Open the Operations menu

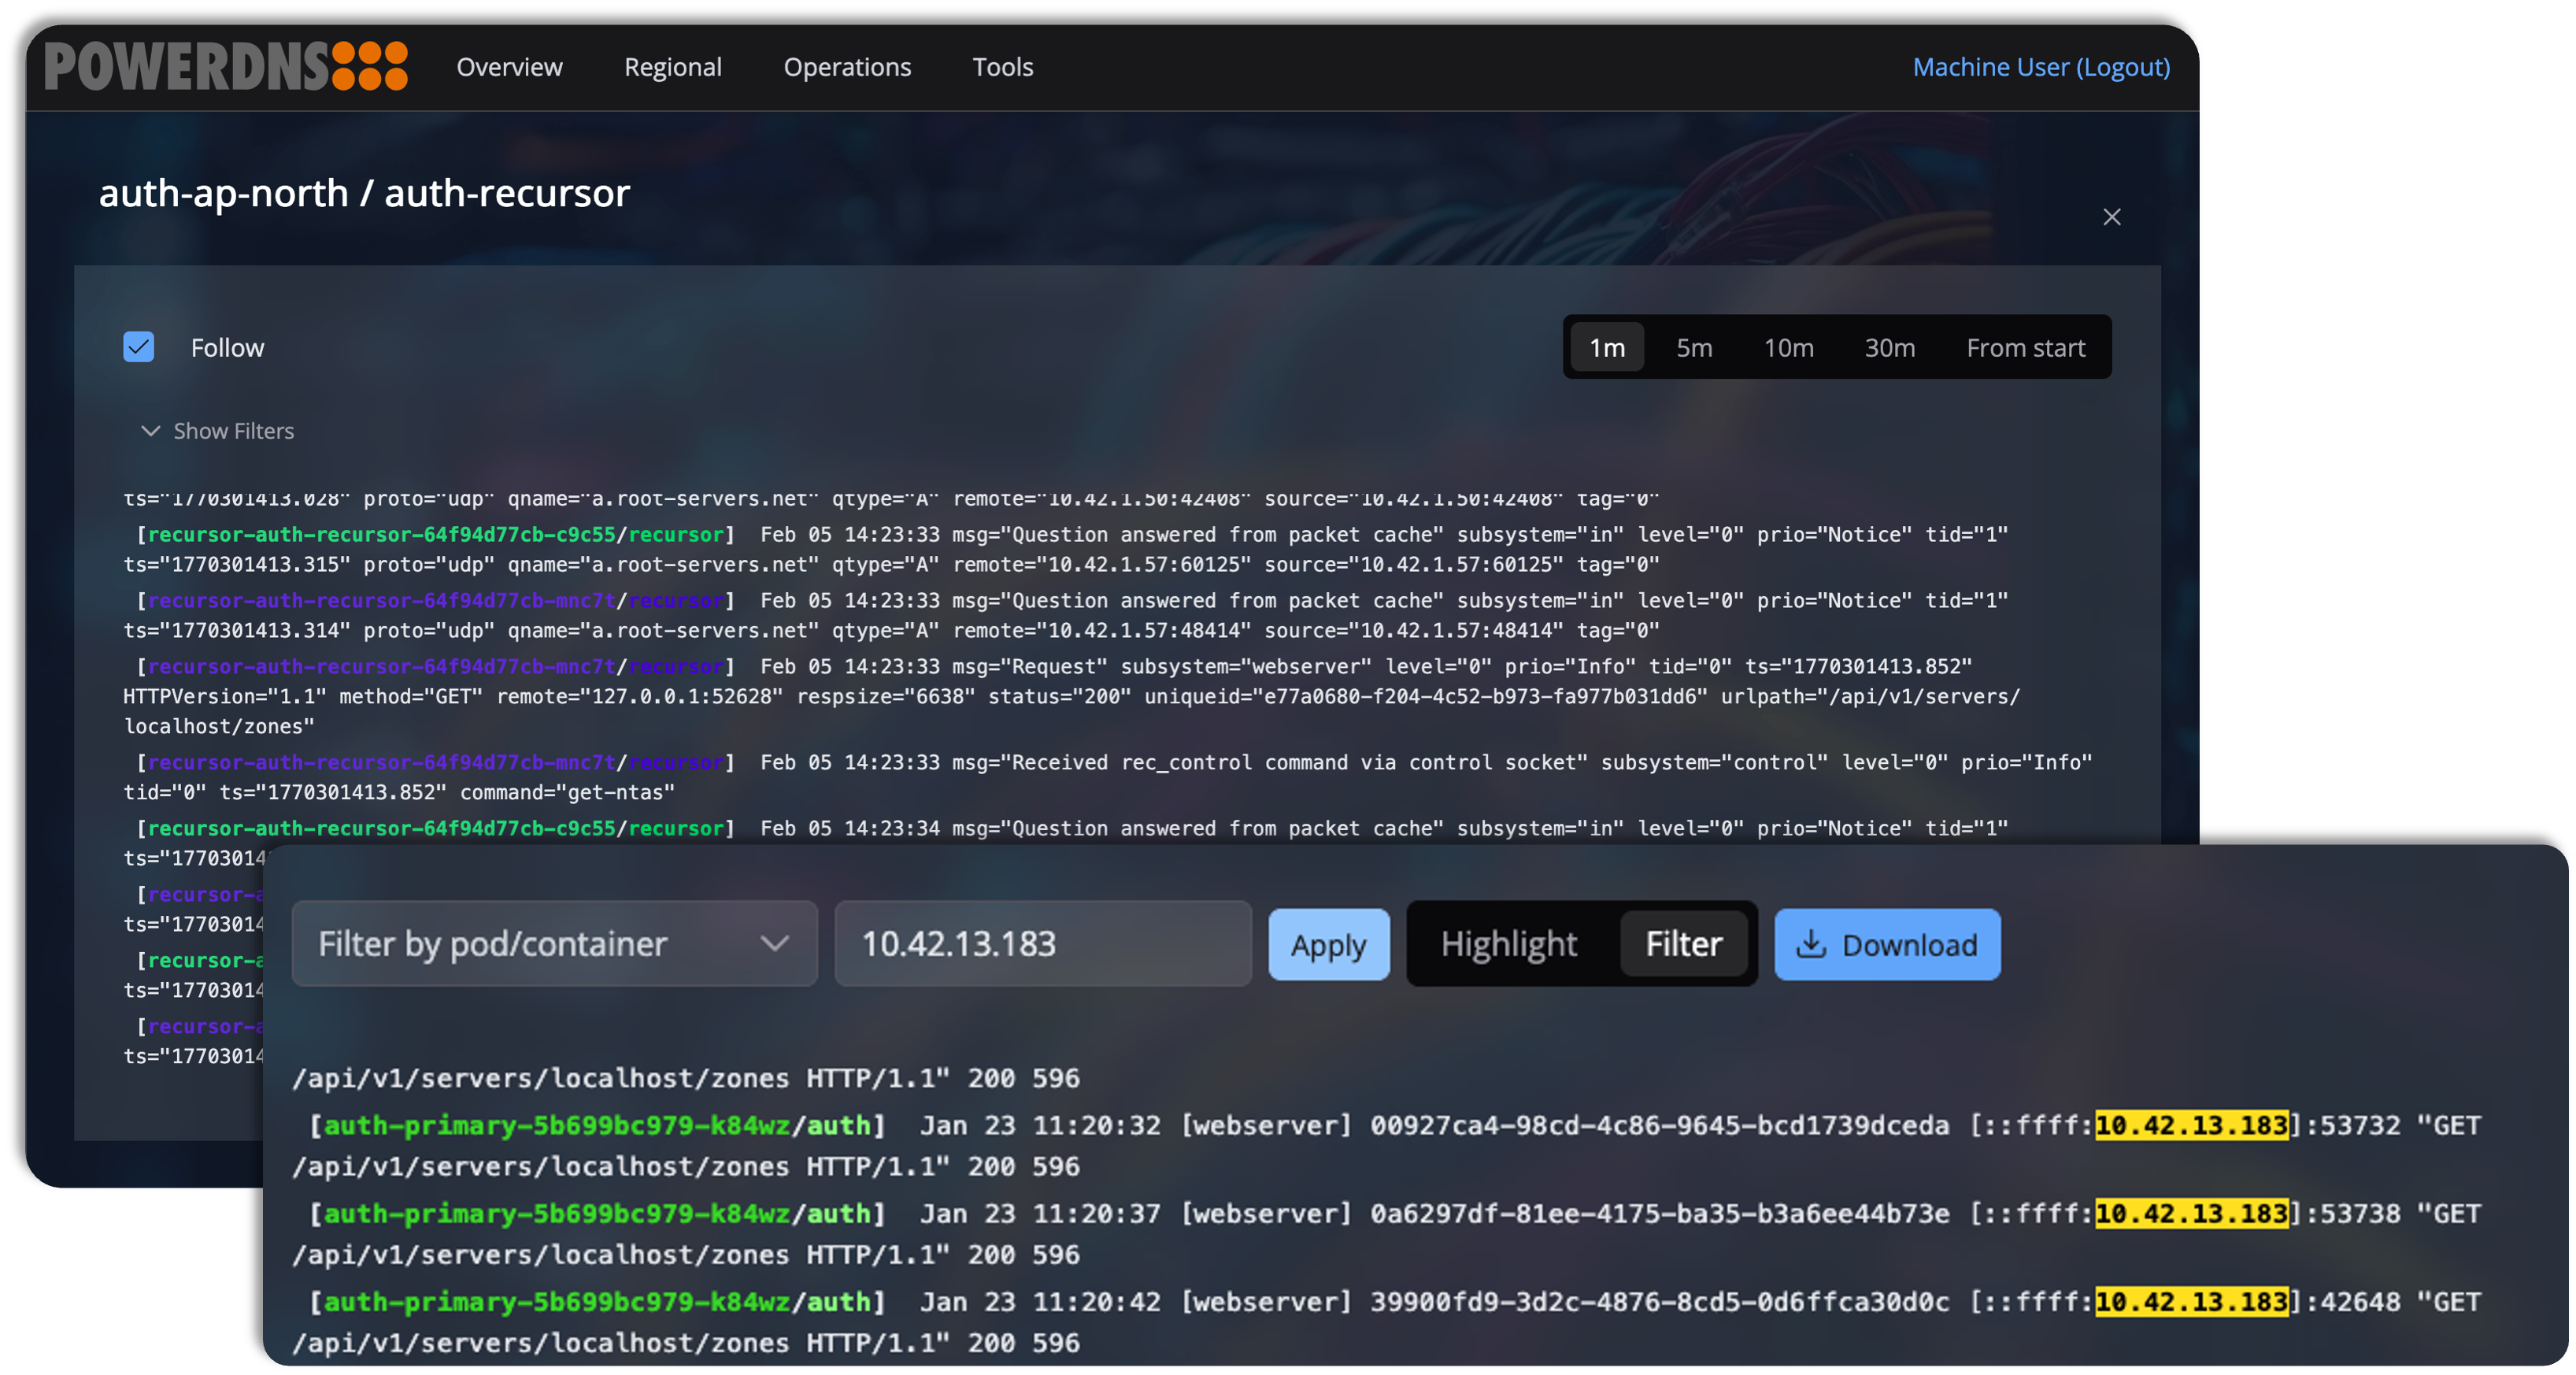847,67
